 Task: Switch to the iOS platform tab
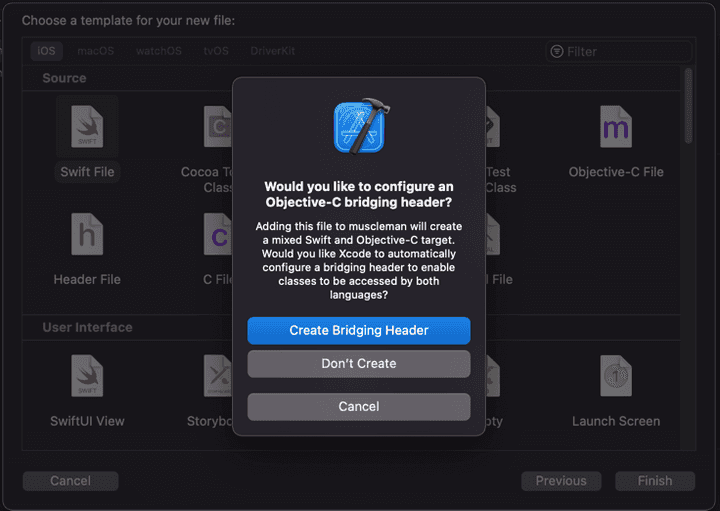pyautogui.click(x=46, y=51)
